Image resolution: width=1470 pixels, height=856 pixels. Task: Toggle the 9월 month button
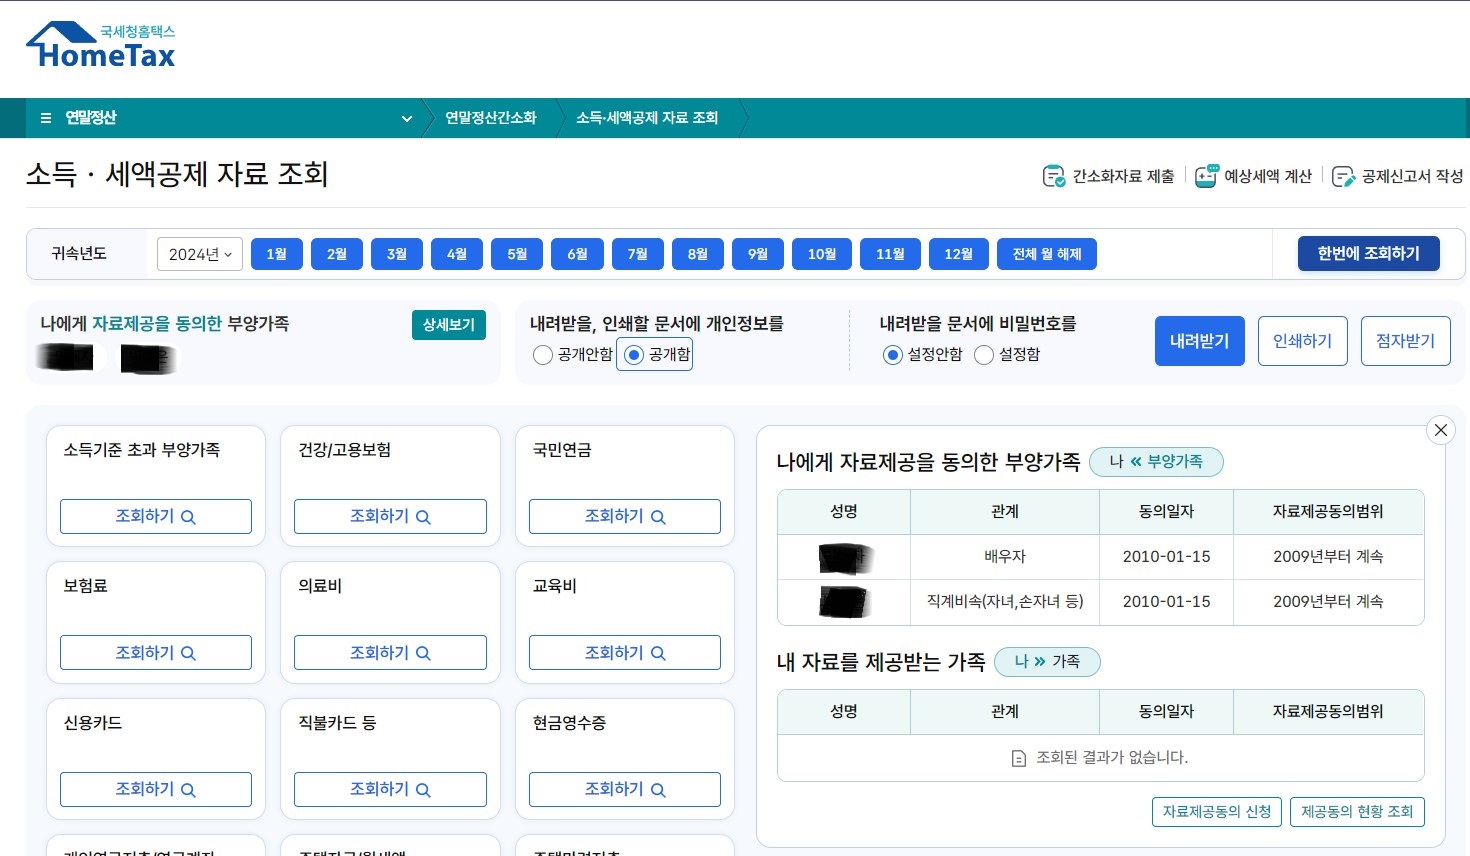758,254
